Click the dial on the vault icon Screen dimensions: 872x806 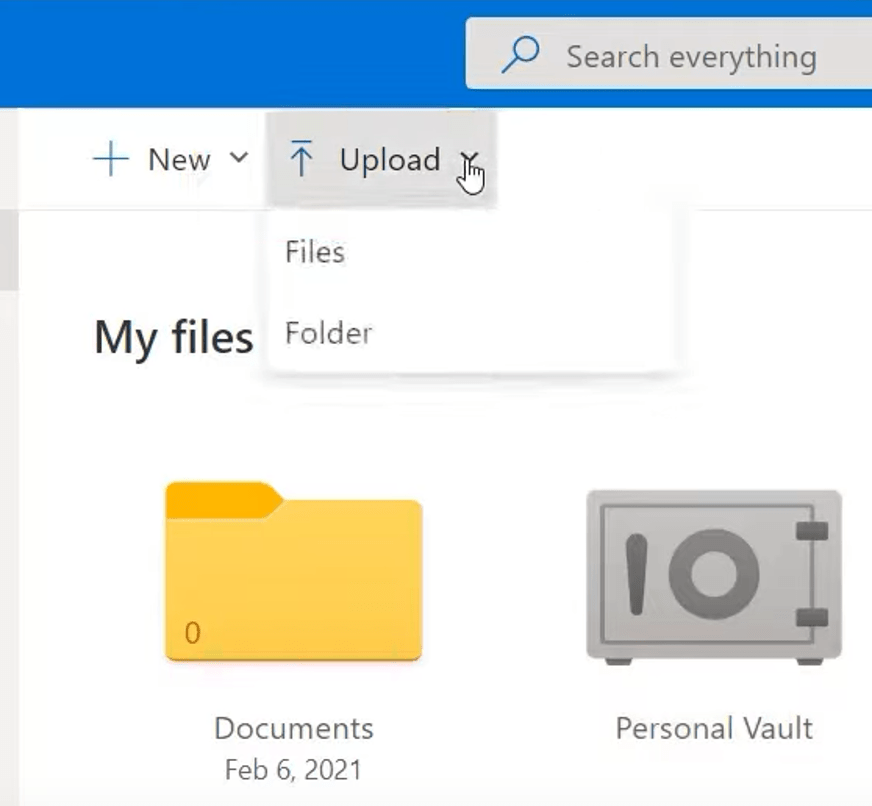coord(714,574)
